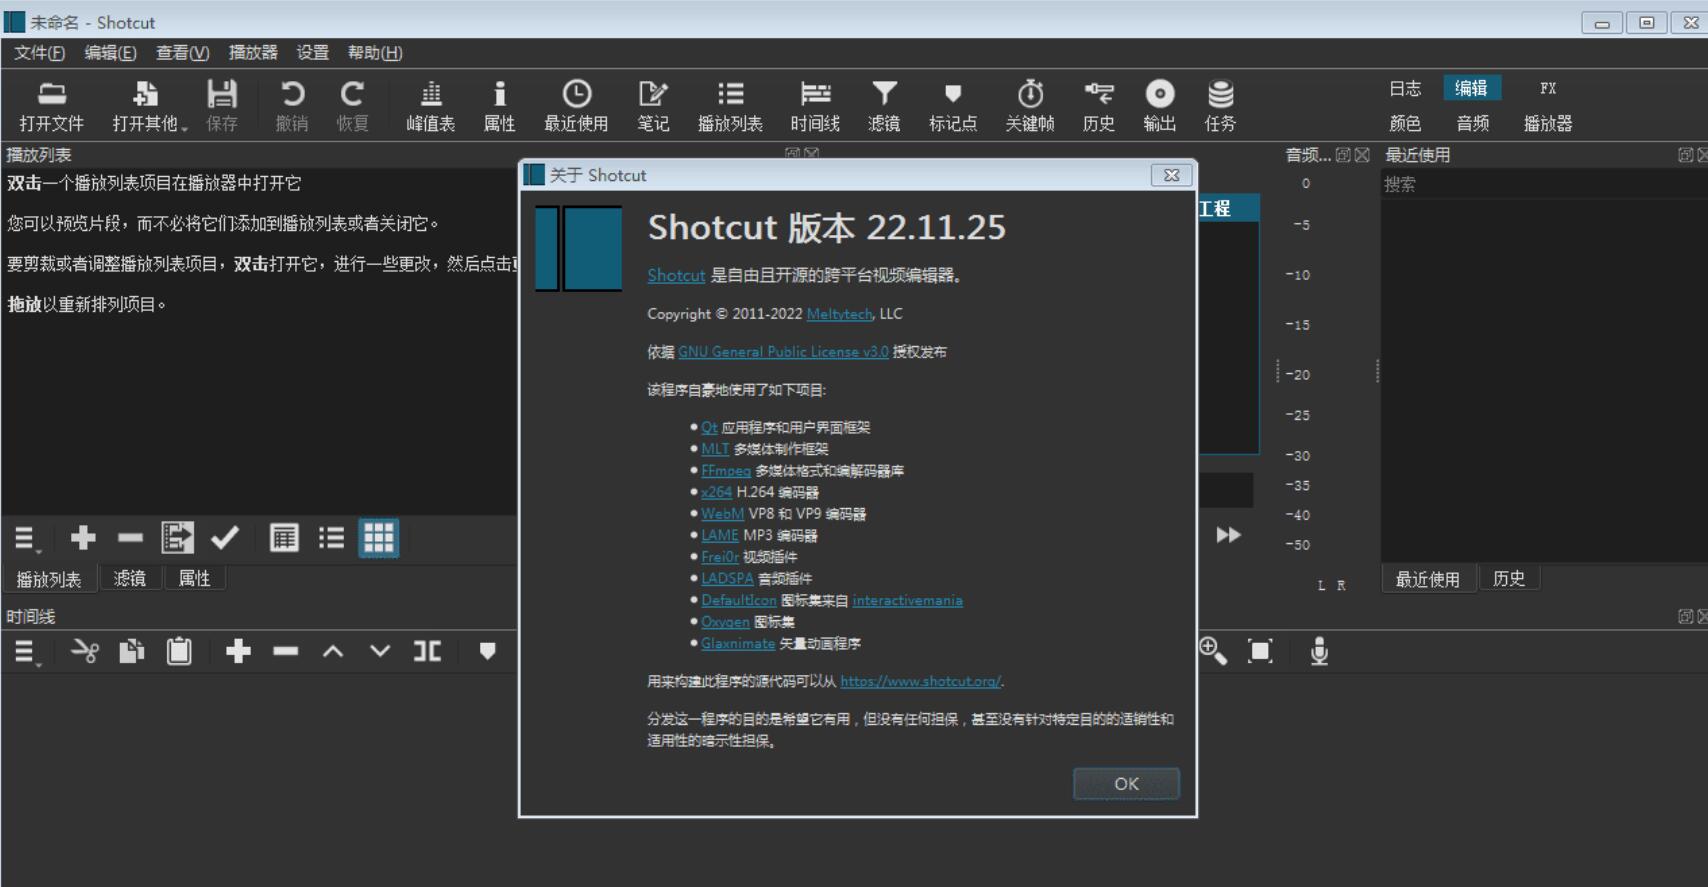Click the Undo (撤销) icon
This screenshot has width=1708, height=887.
point(292,105)
